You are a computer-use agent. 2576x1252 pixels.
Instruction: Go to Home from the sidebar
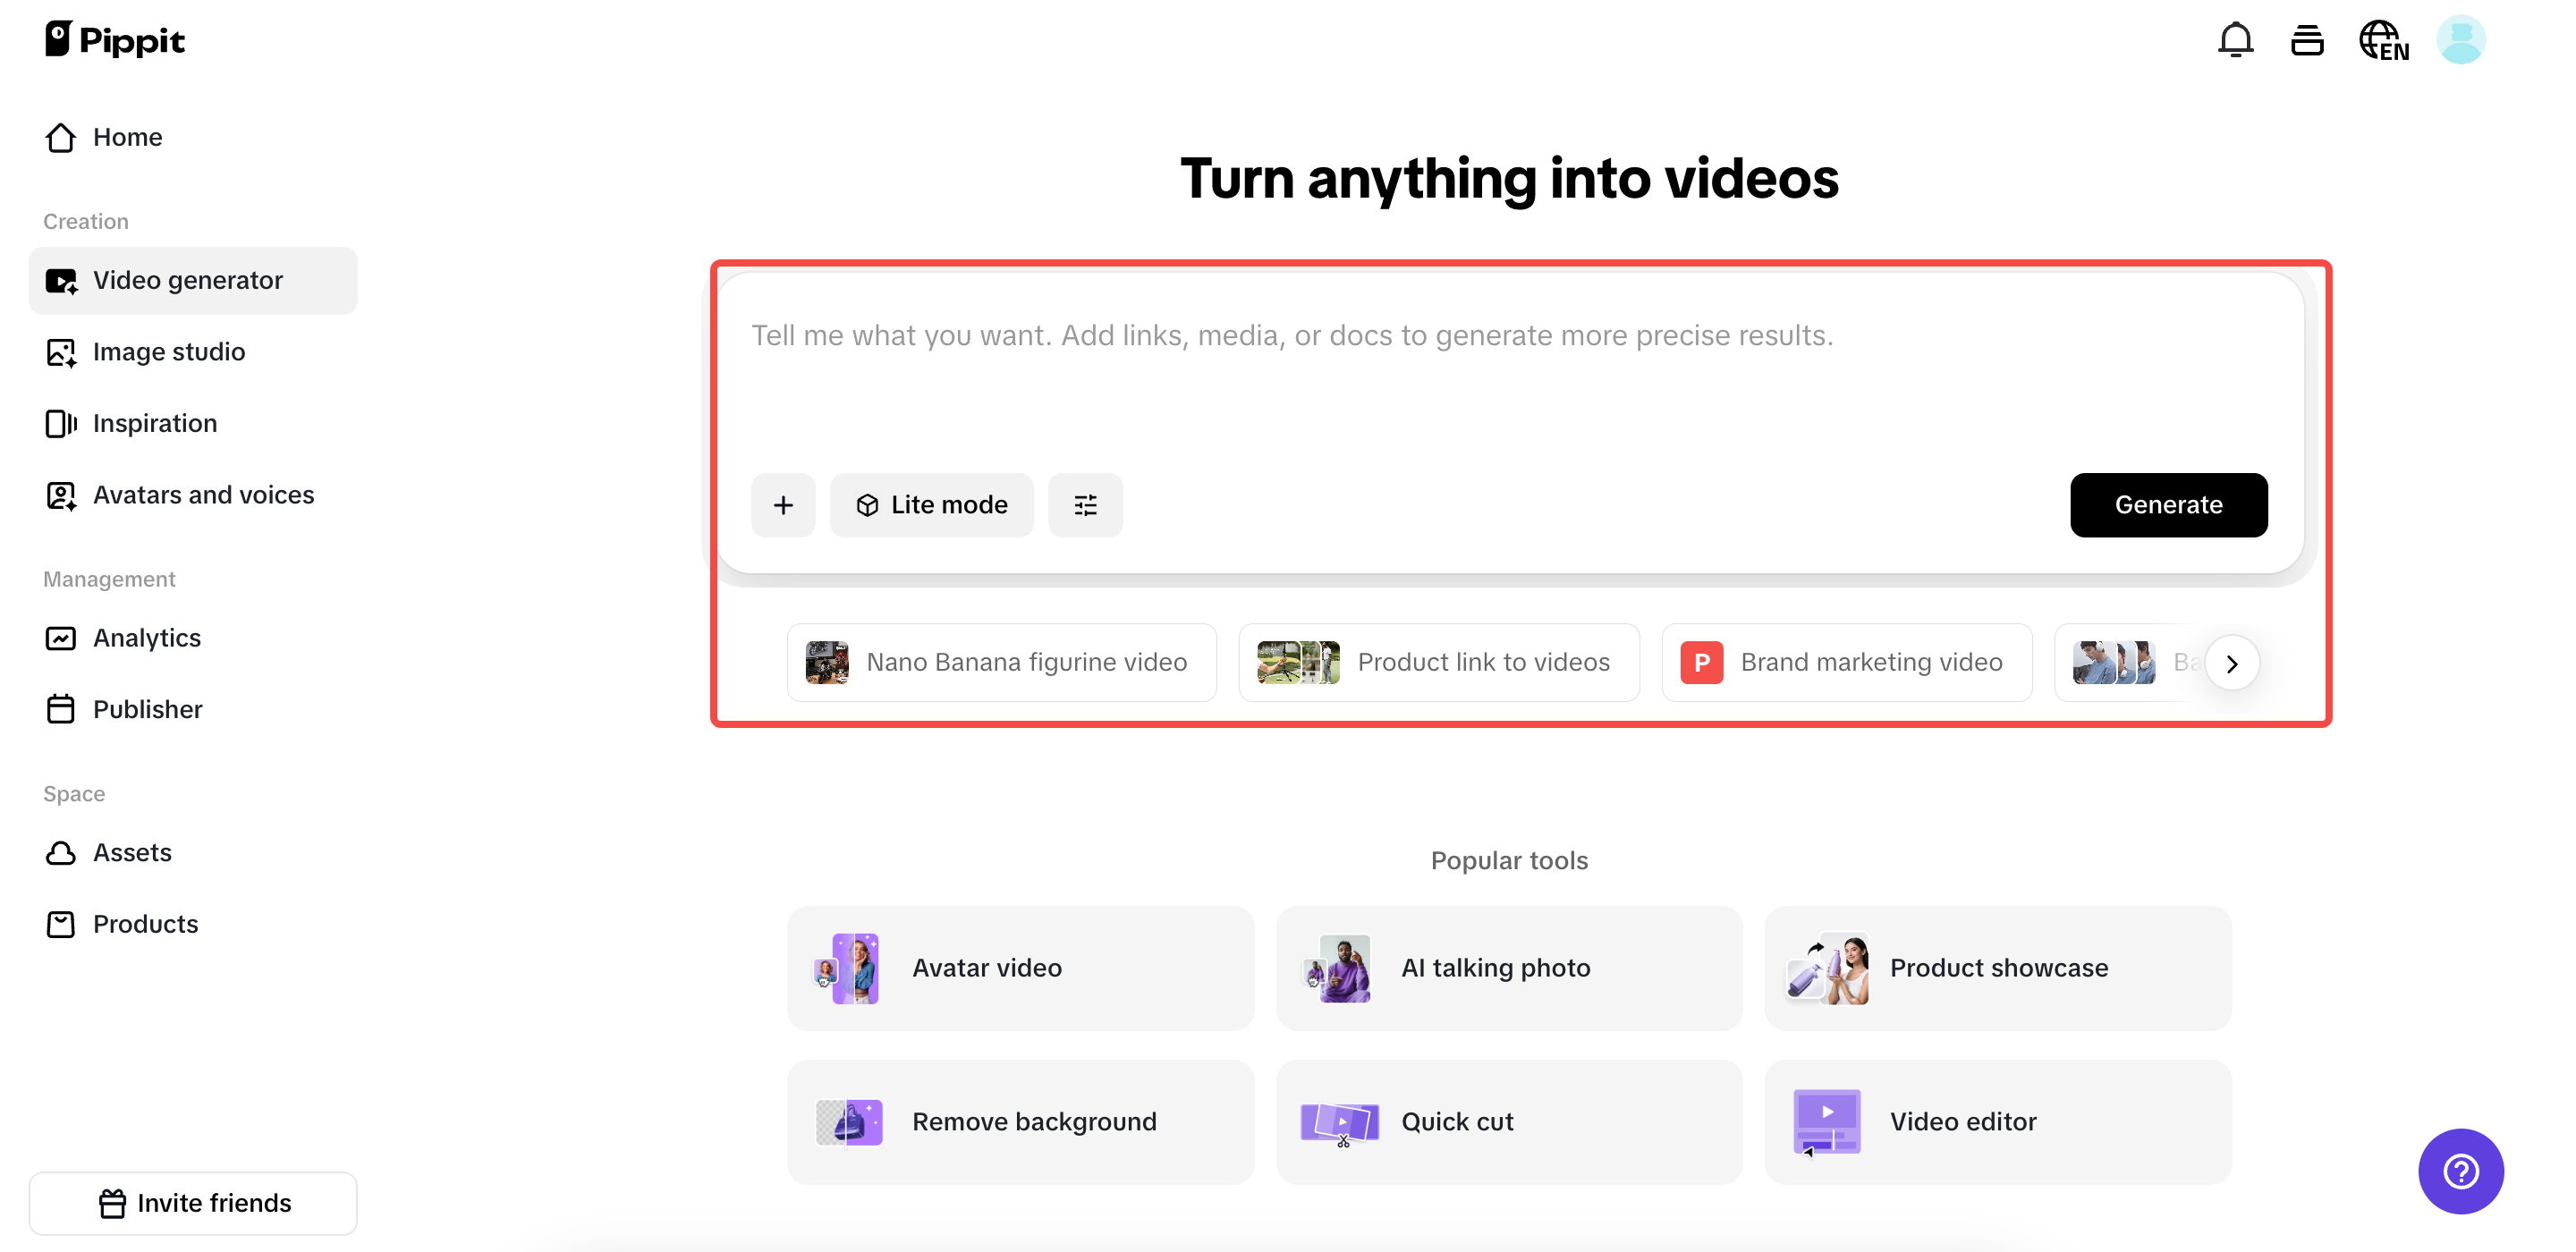coord(127,137)
